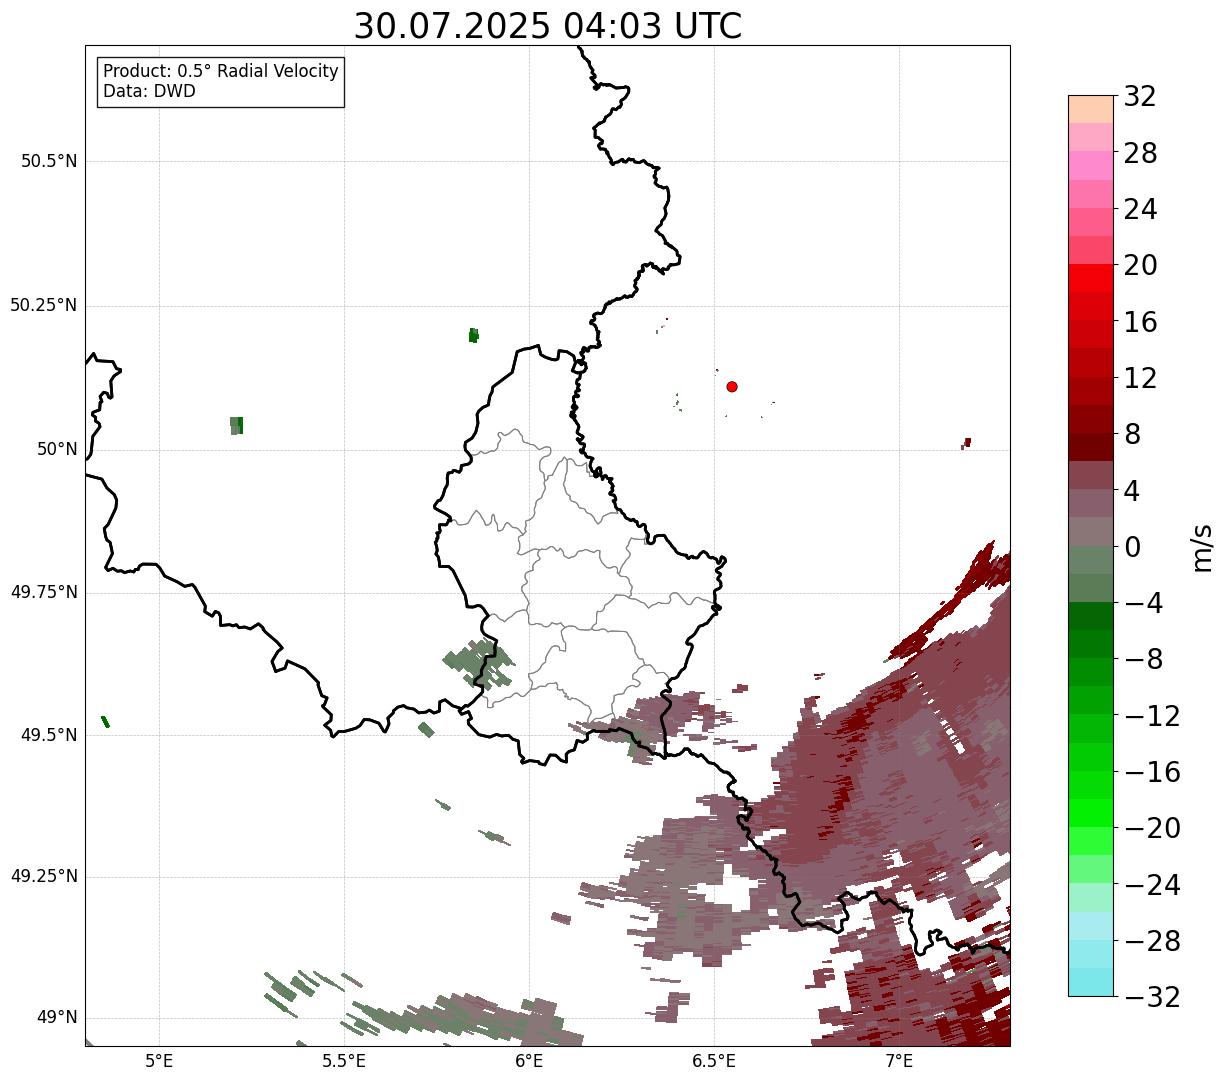Click the dark maroon swatch just below 8
This screenshot has height=1081, width=1225.
(1091, 447)
